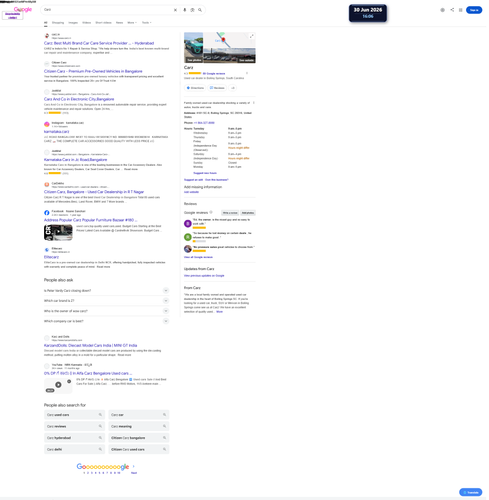Click the Translate button at bottom right

[471, 492]
